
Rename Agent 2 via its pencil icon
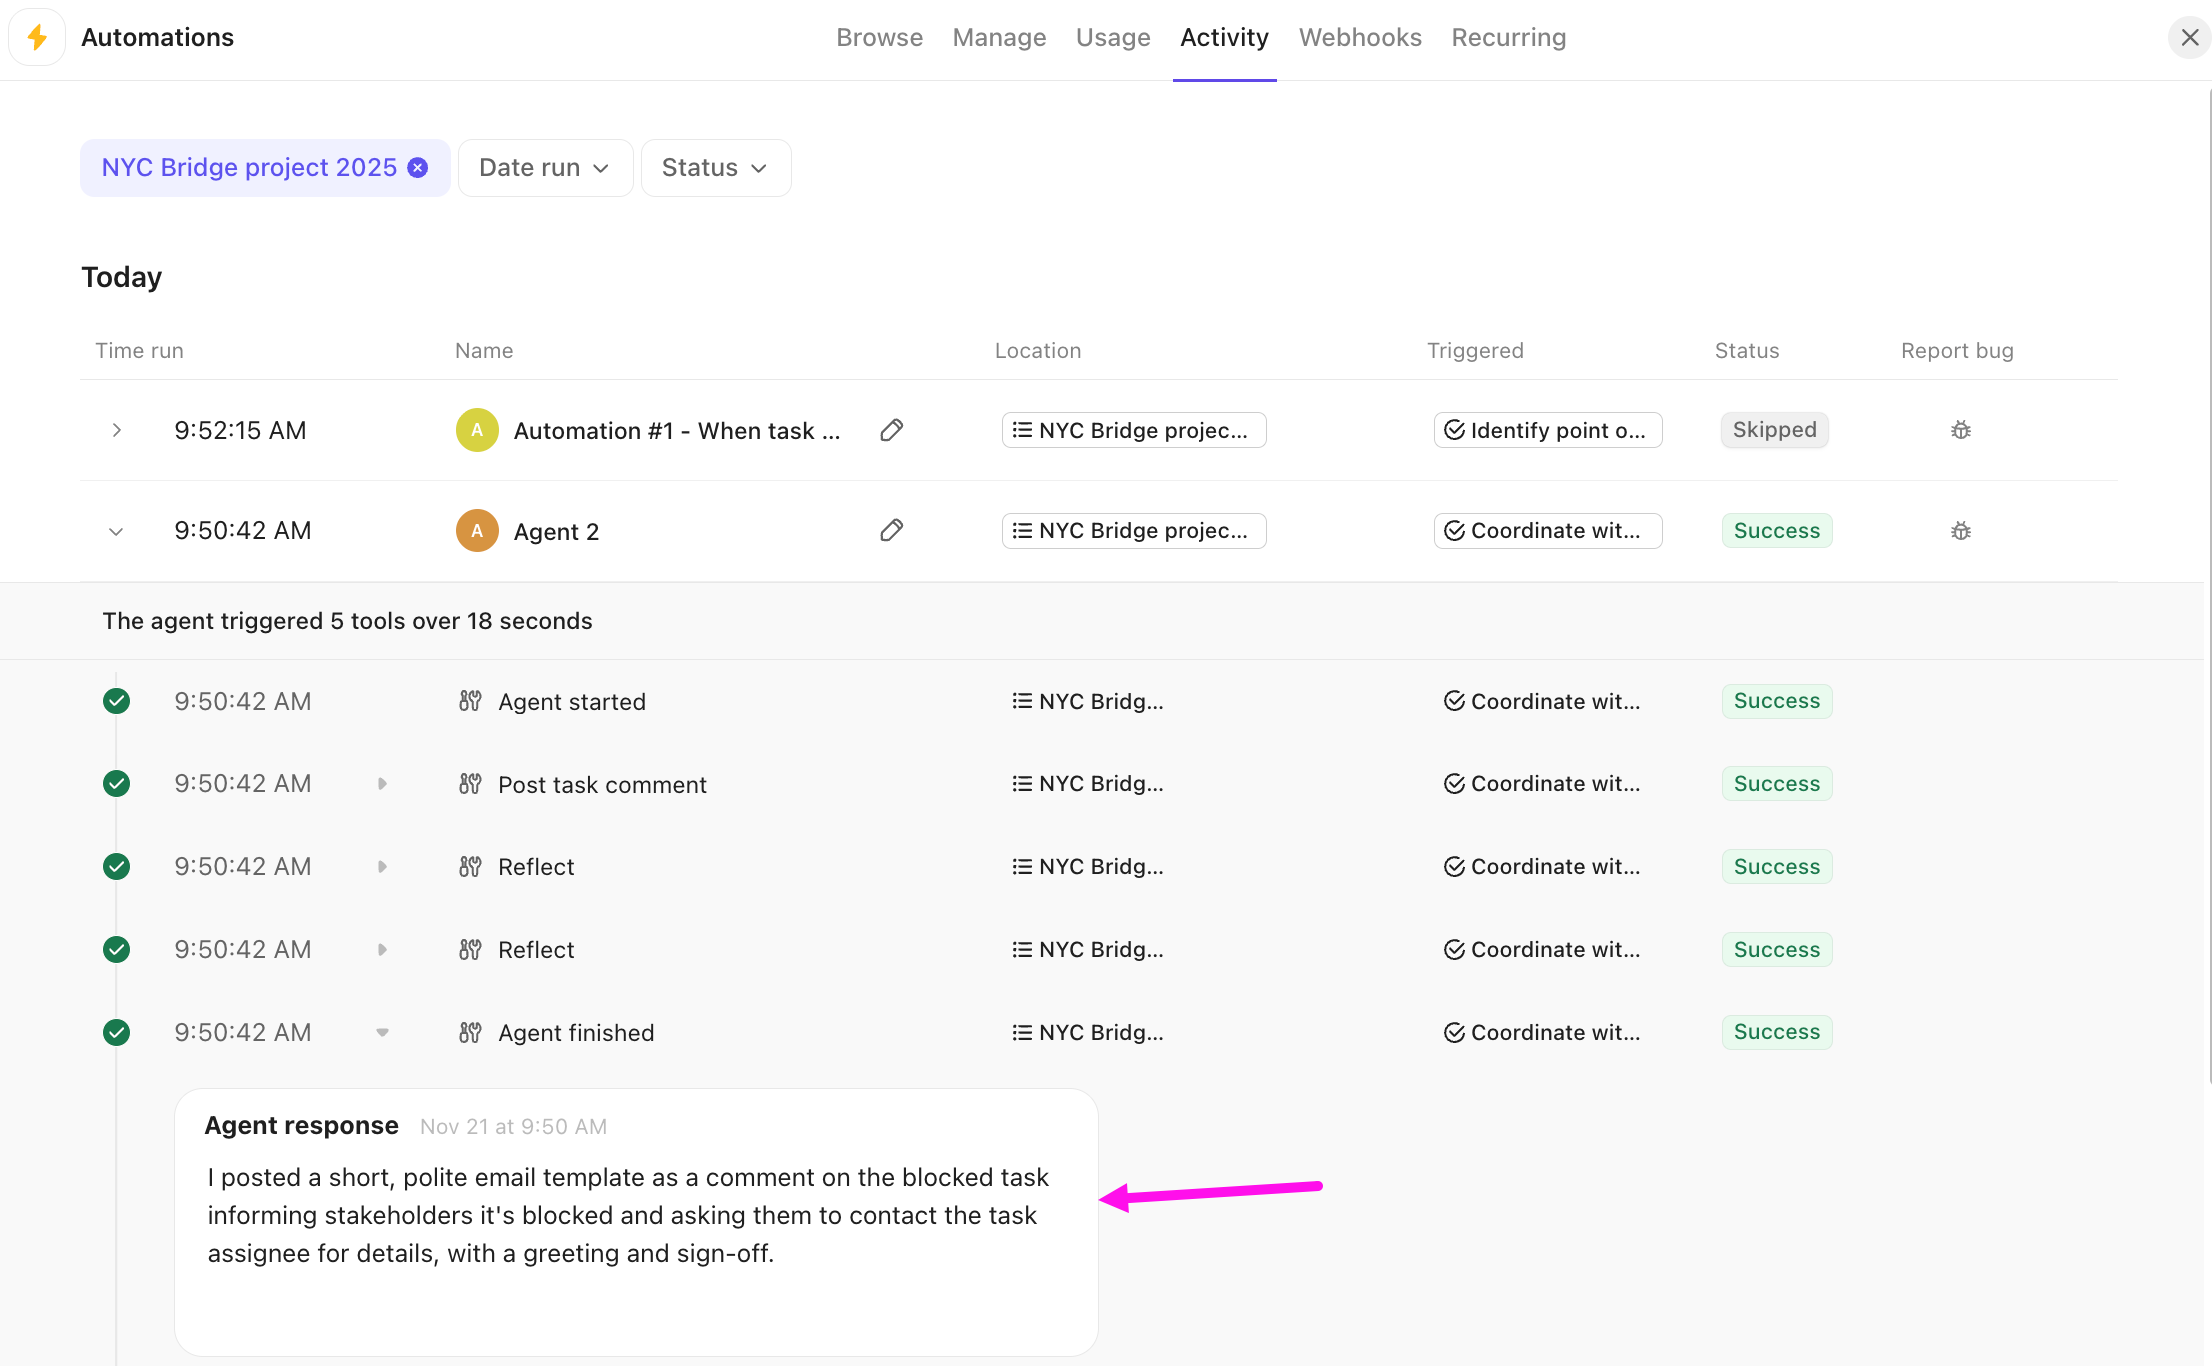891,530
